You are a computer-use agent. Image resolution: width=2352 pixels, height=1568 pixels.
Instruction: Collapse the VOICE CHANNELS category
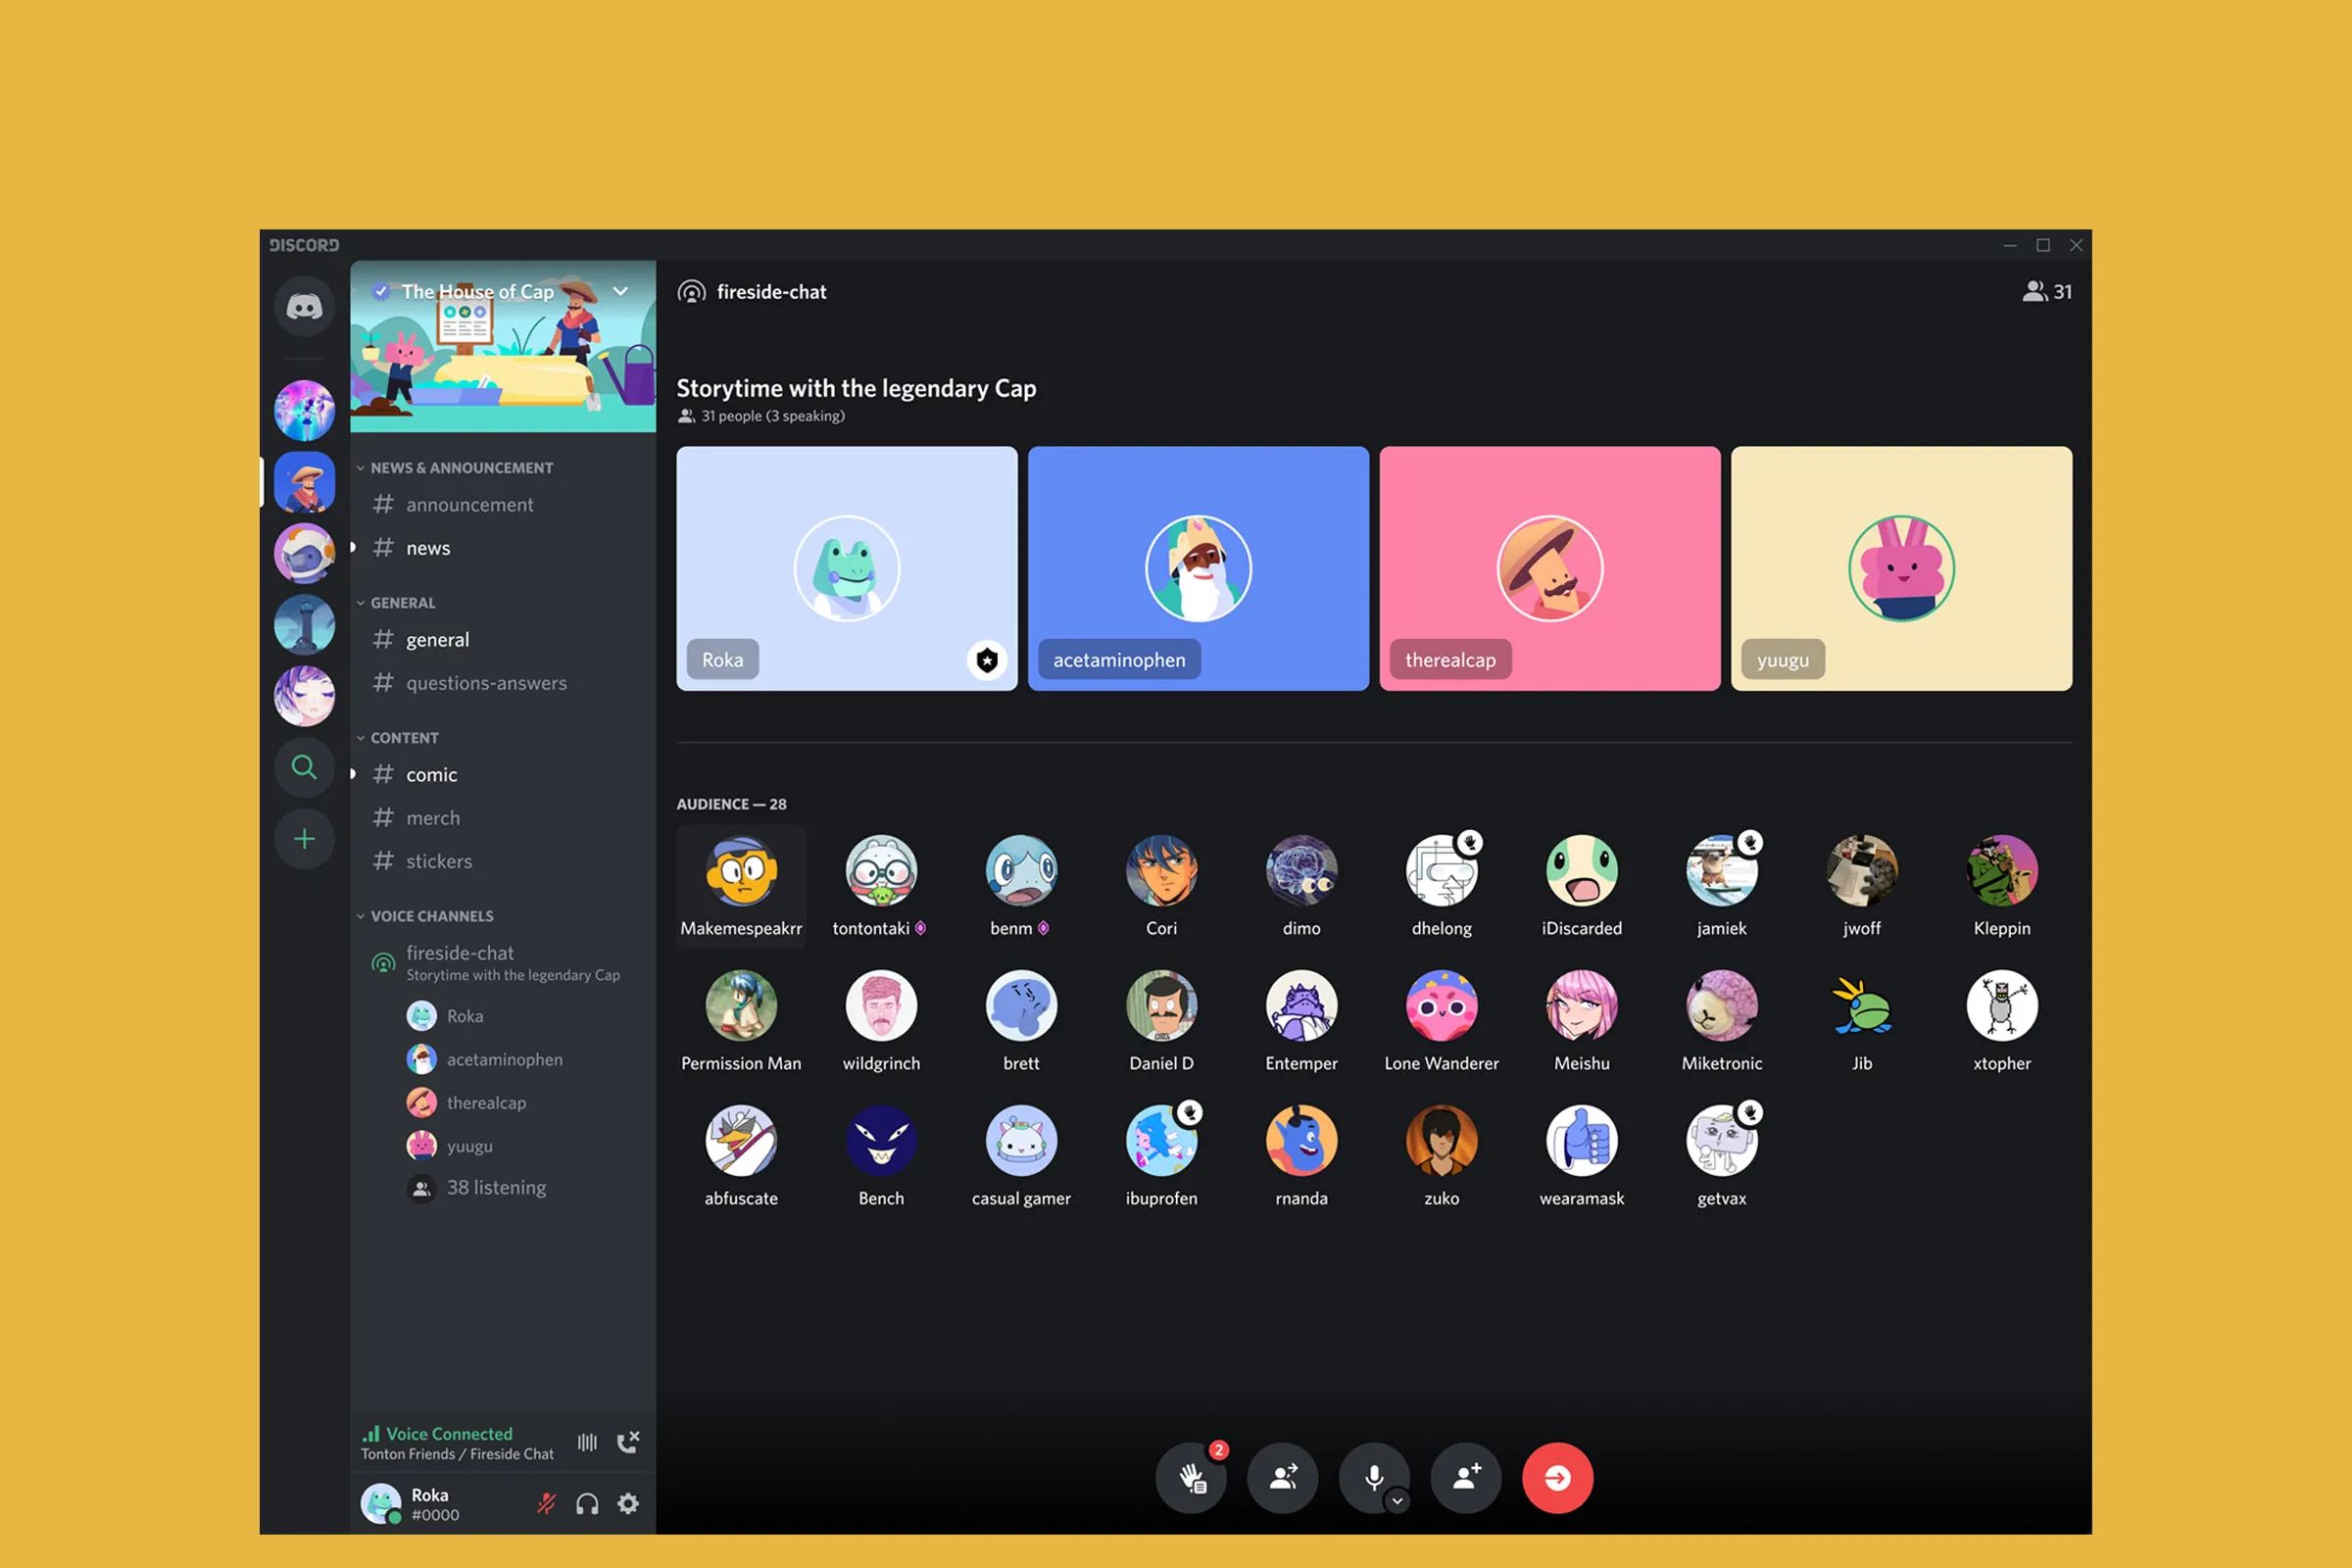coord(432,916)
